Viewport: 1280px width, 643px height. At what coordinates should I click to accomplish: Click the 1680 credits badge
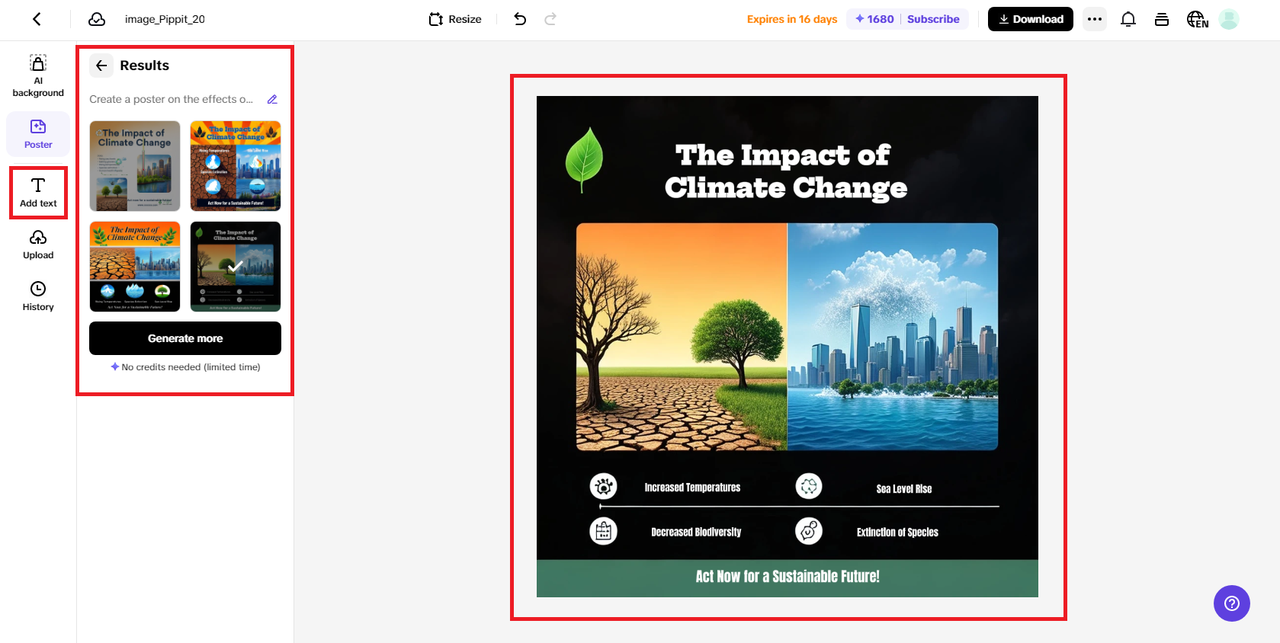pos(872,18)
